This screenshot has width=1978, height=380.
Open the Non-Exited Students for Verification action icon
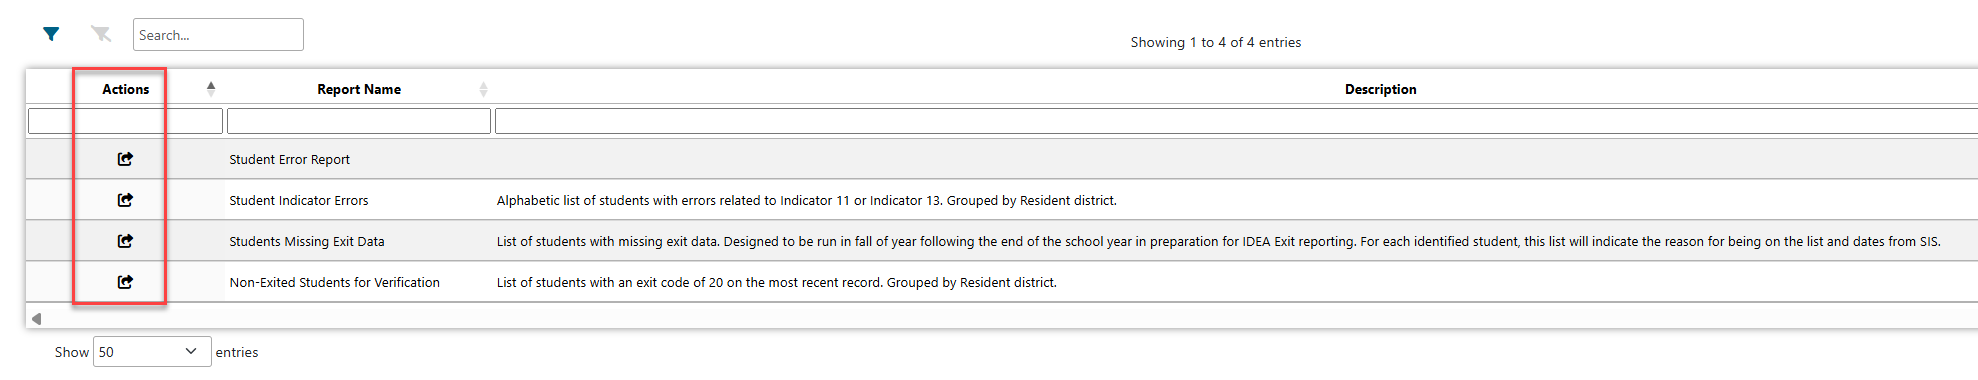pyautogui.click(x=125, y=282)
